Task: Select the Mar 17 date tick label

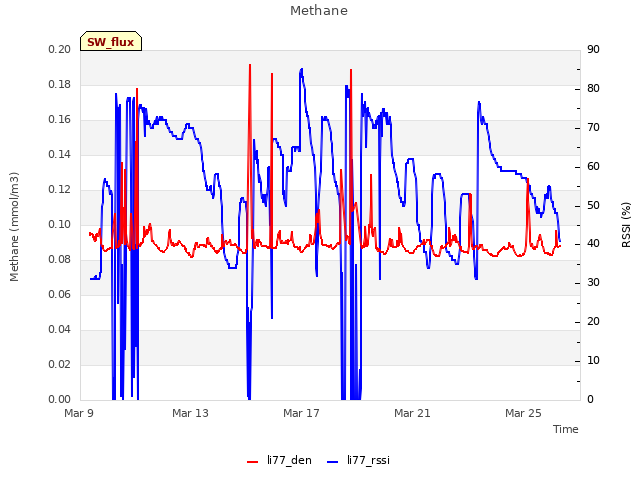Action: tap(301, 413)
